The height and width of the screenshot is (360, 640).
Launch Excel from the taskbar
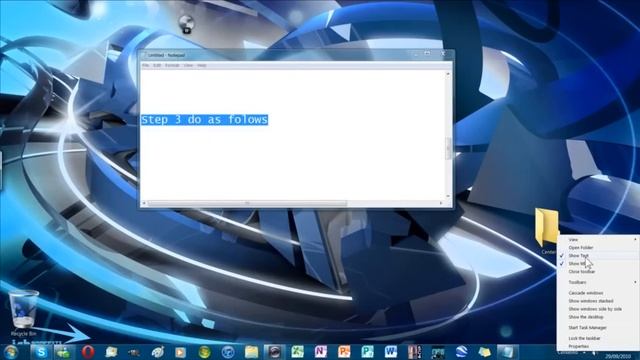[298, 352]
